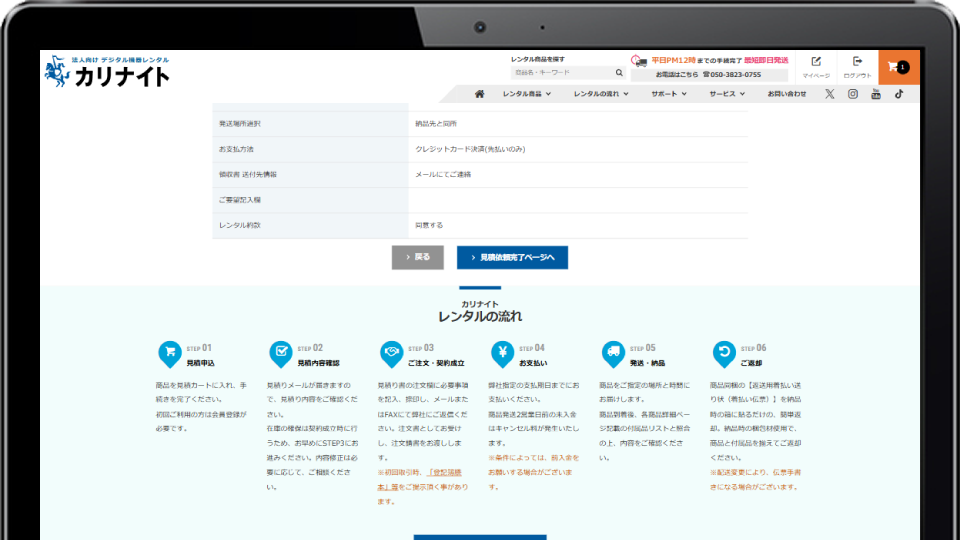Screen dimensions: 960x540
Task: Click STEP 06 return arrow pin icon
Action: coord(724,354)
